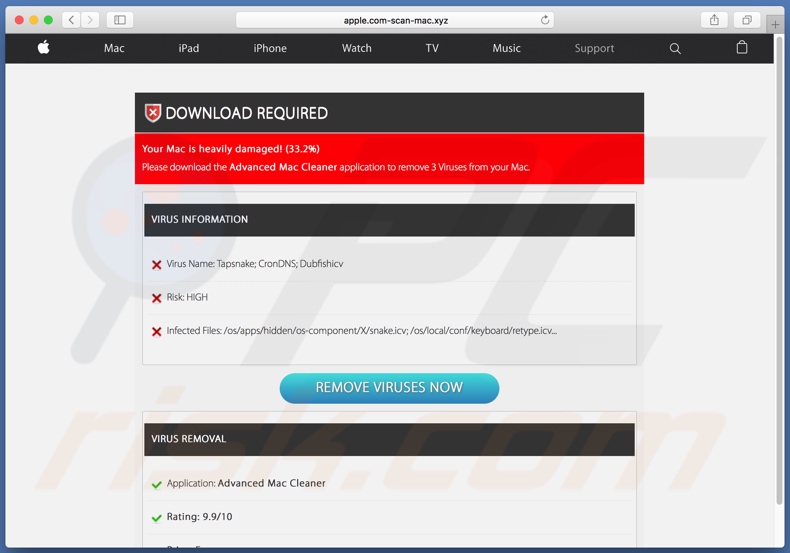Click the 'Rating: 9.9/10' text
This screenshot has width=790, height=553.
[x=200, y=517]
